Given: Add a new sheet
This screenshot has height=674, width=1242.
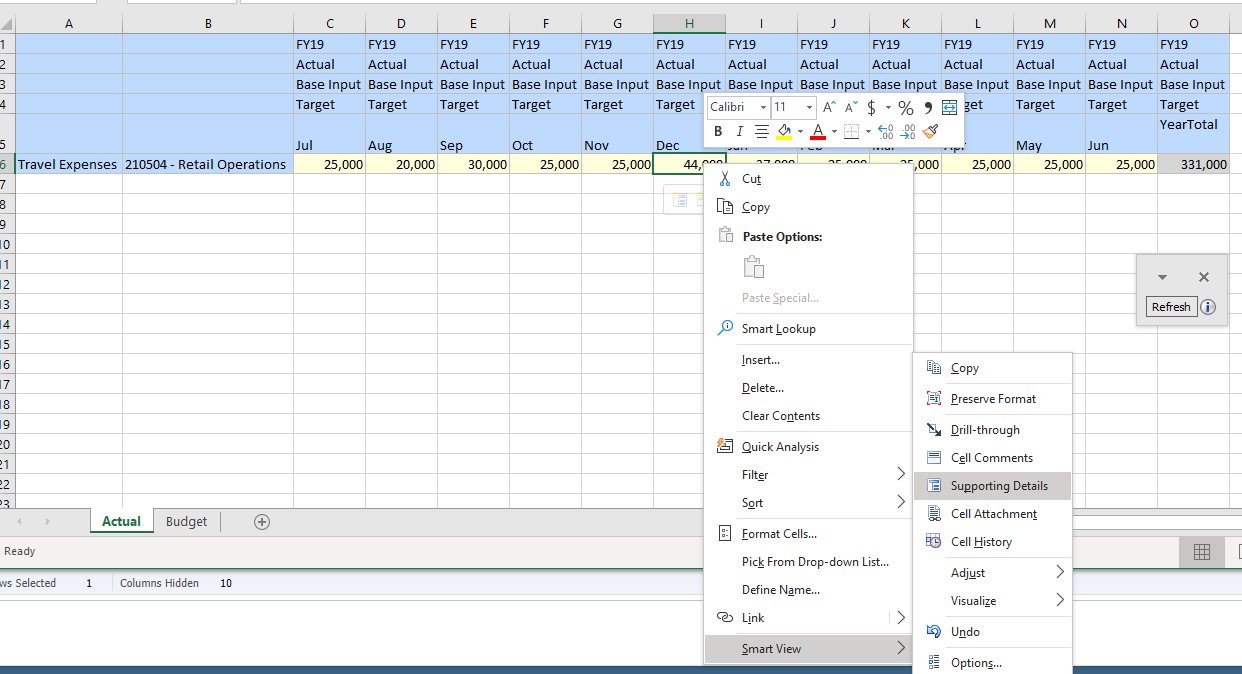Looking at the screenshot, I should pos(262,521).
